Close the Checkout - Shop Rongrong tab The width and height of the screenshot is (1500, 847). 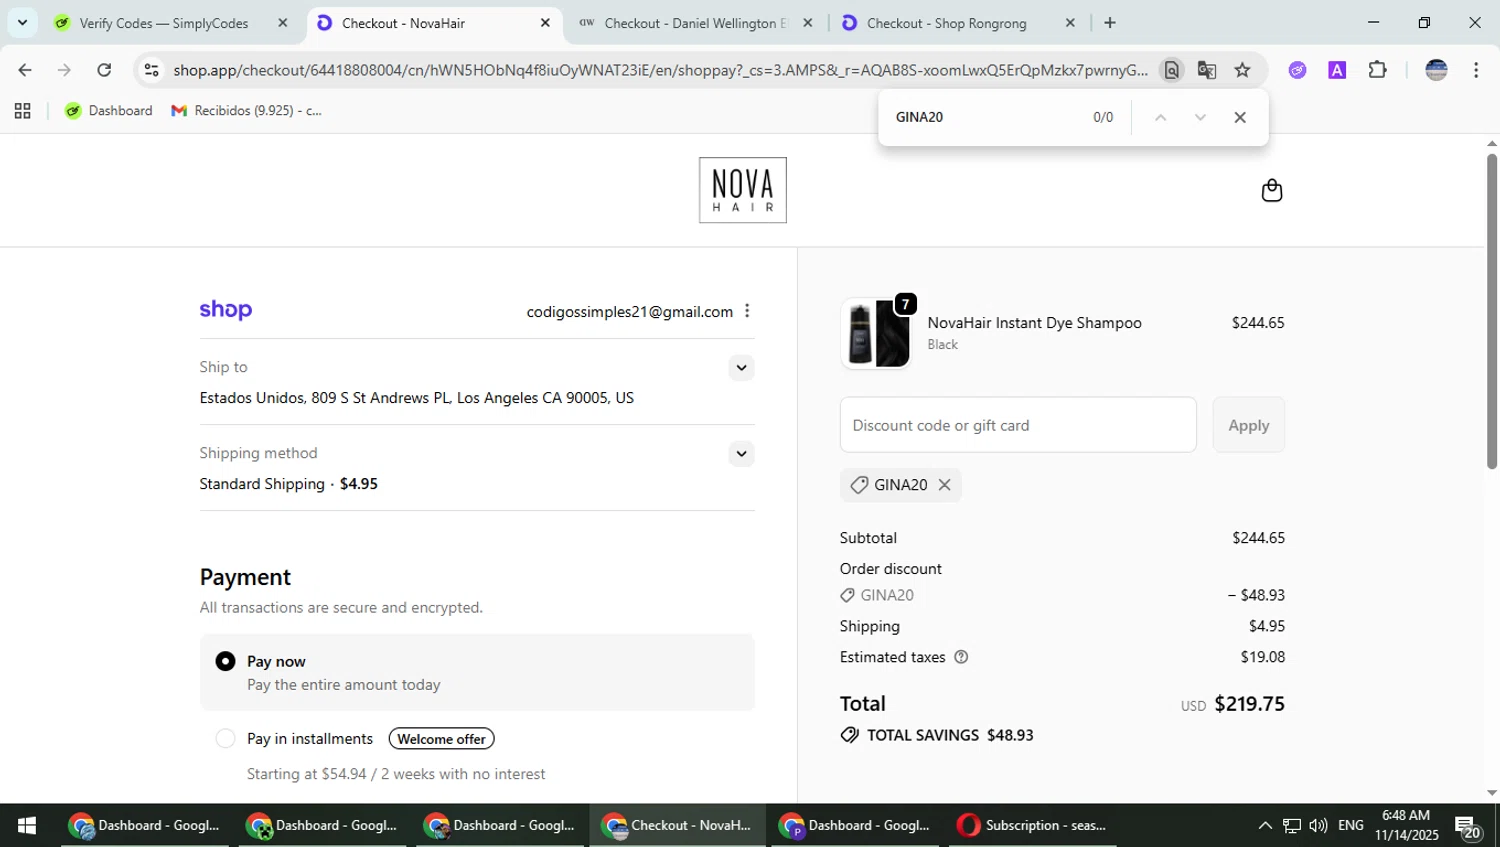[1070, 23]
